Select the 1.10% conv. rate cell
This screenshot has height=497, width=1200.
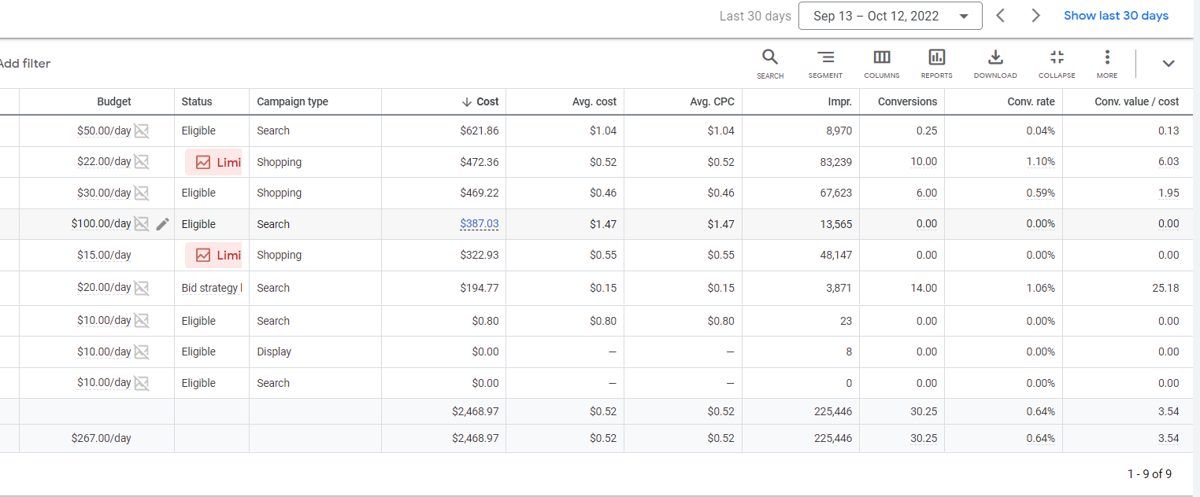tap(1040, 162)
